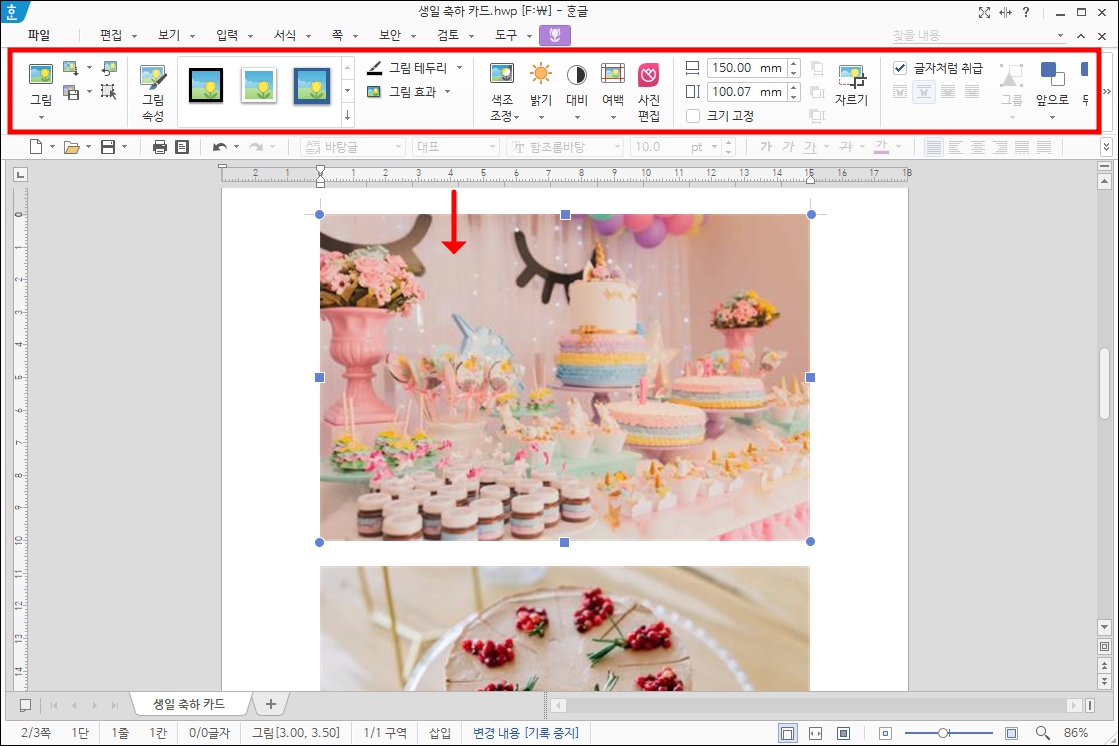
Task: Select the white-framed picture style thumbnail
Action: coord(258,86)
